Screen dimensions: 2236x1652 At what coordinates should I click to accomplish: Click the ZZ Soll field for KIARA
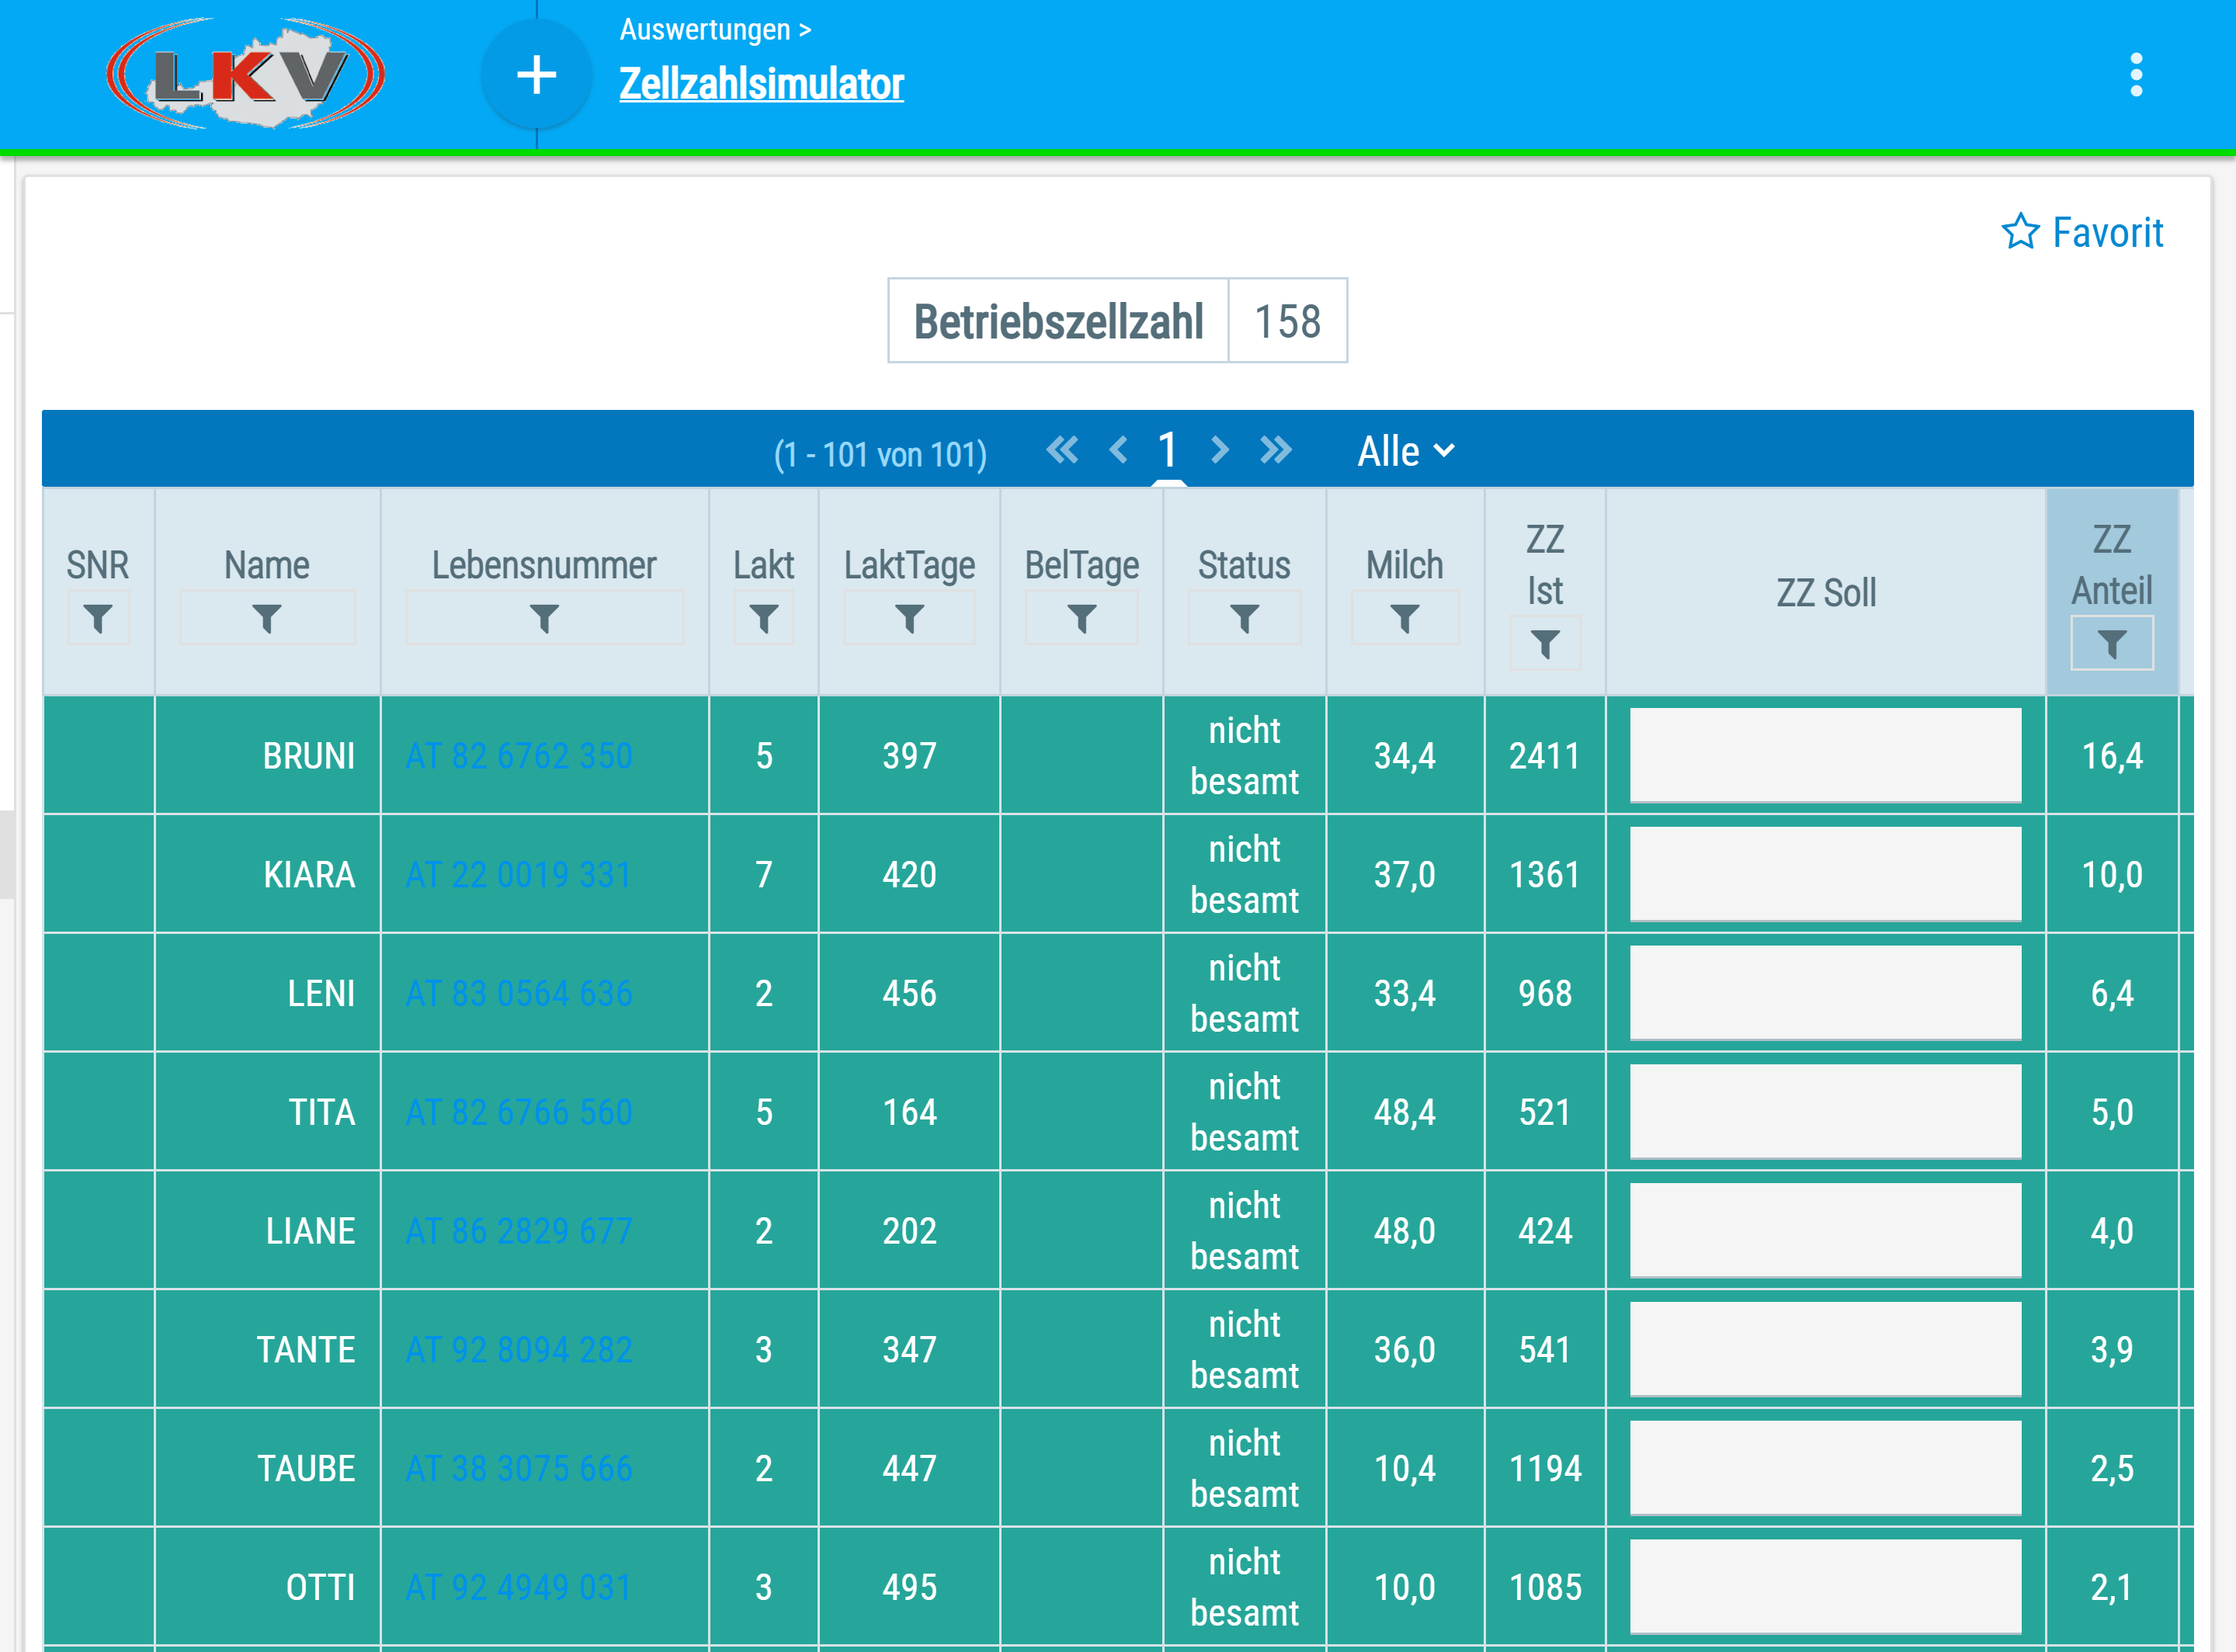coord(1825,874)
